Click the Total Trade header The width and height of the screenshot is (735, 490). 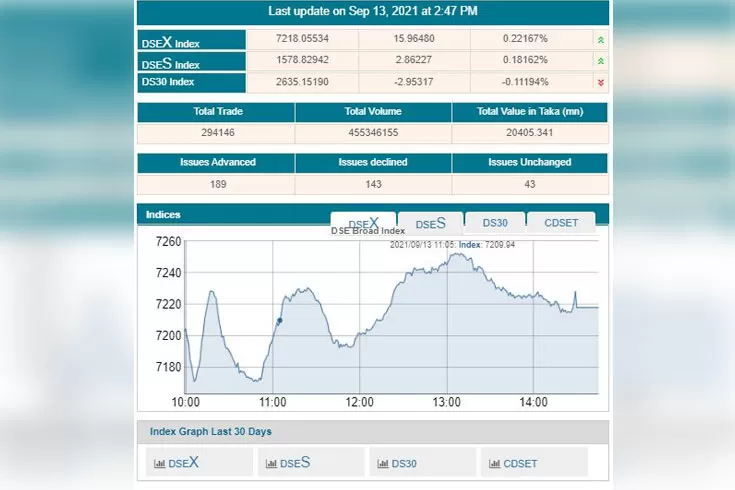pyautogui.click(x=216, y=112)
